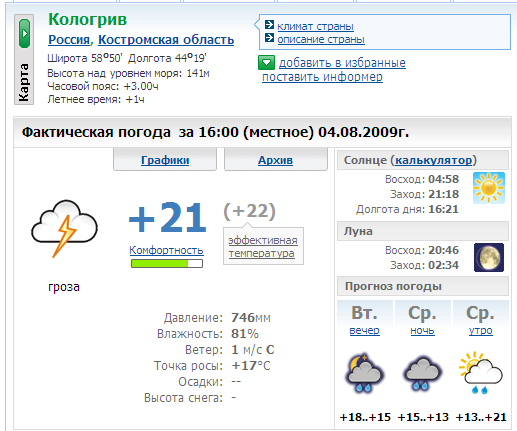
Task: Click the Долгота дня 16:21 value
Action: (x=443, y=209)
